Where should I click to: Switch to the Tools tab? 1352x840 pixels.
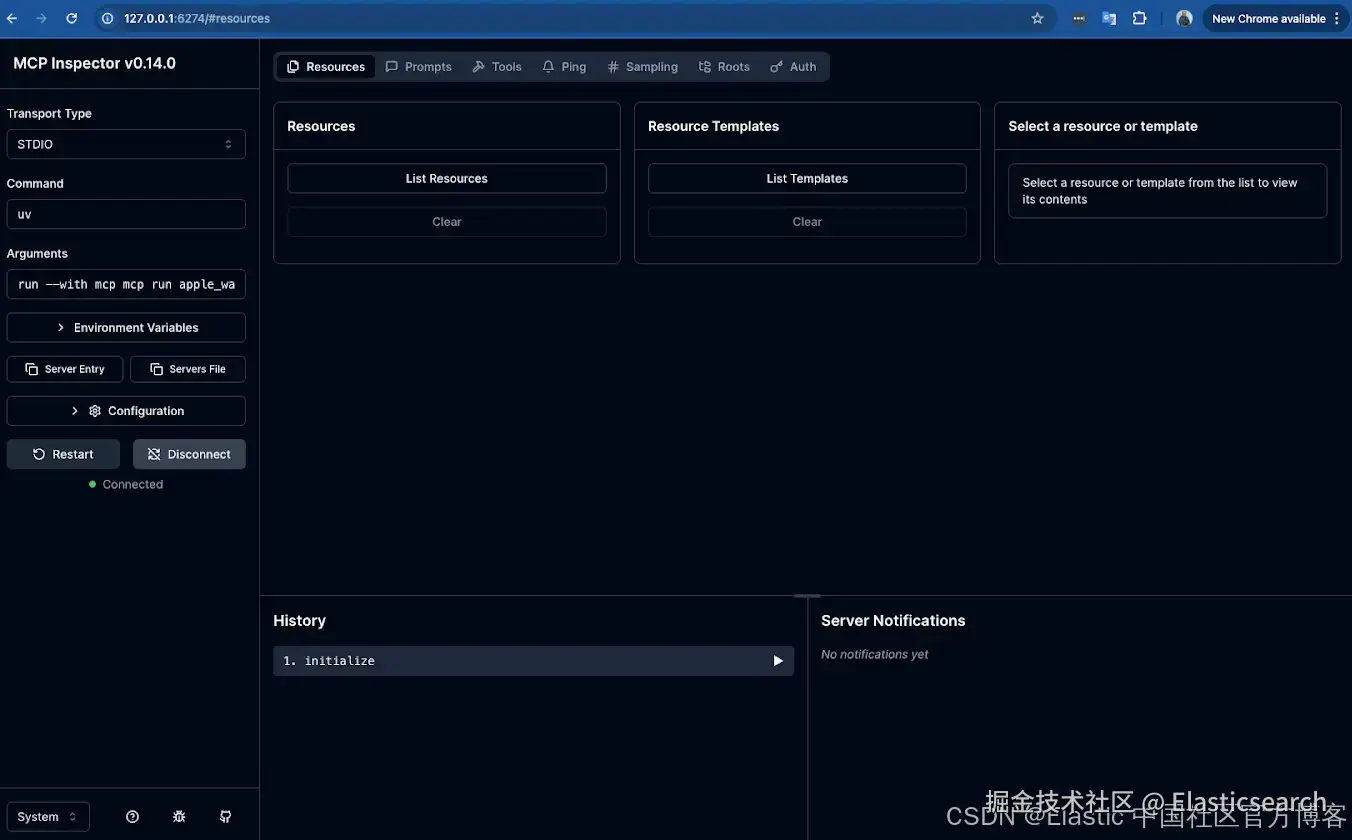497,67
